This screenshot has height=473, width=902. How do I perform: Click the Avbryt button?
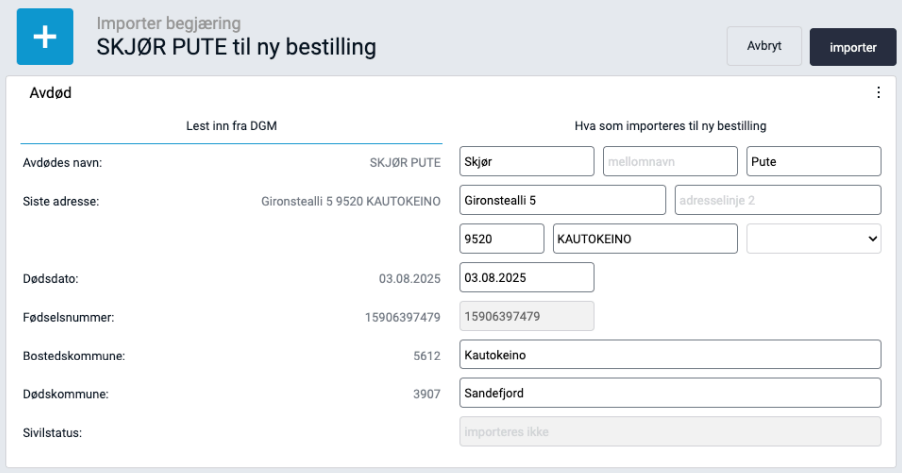pos(764,46)
